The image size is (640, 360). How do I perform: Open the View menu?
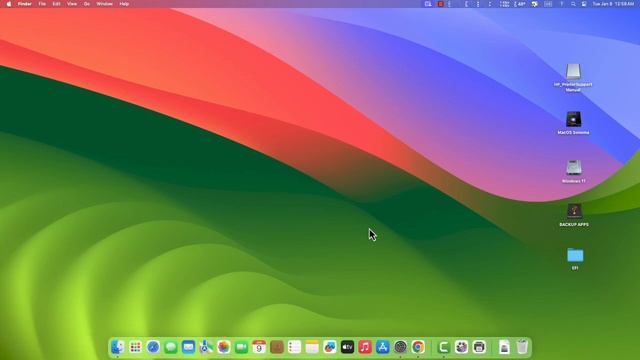[x=72, y=4]
